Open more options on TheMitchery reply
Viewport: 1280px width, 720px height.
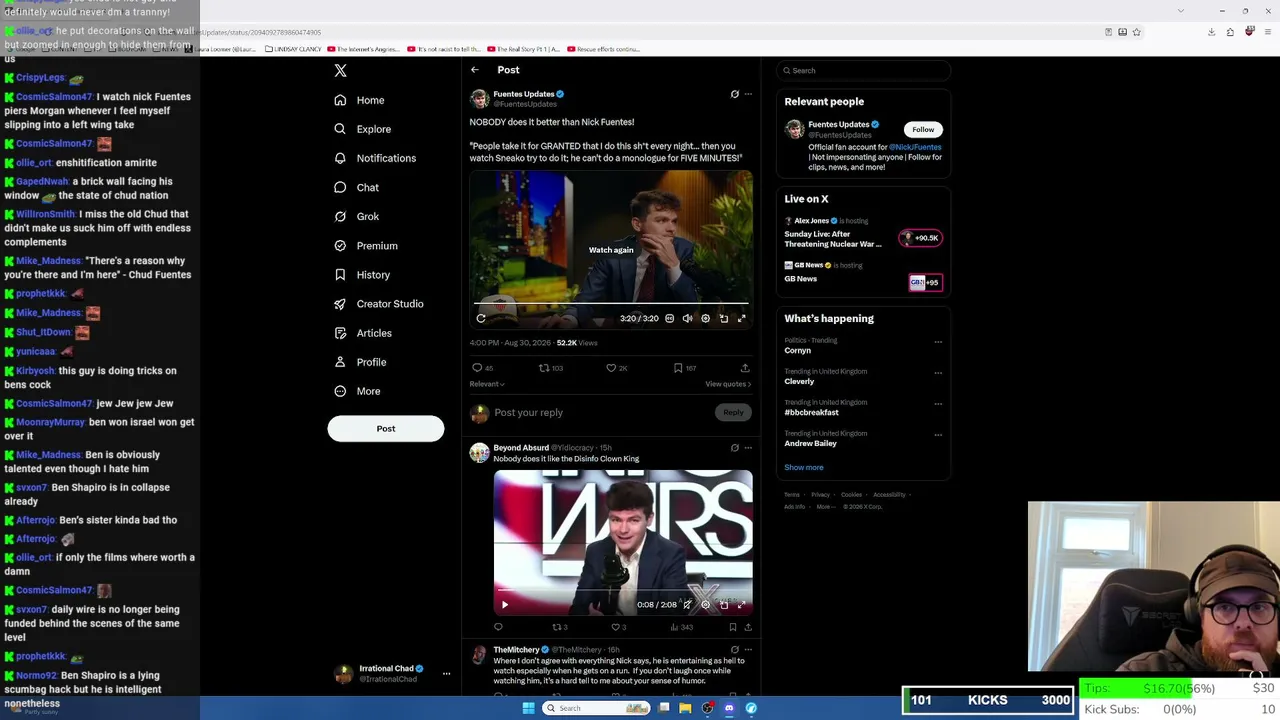(748, 650)
